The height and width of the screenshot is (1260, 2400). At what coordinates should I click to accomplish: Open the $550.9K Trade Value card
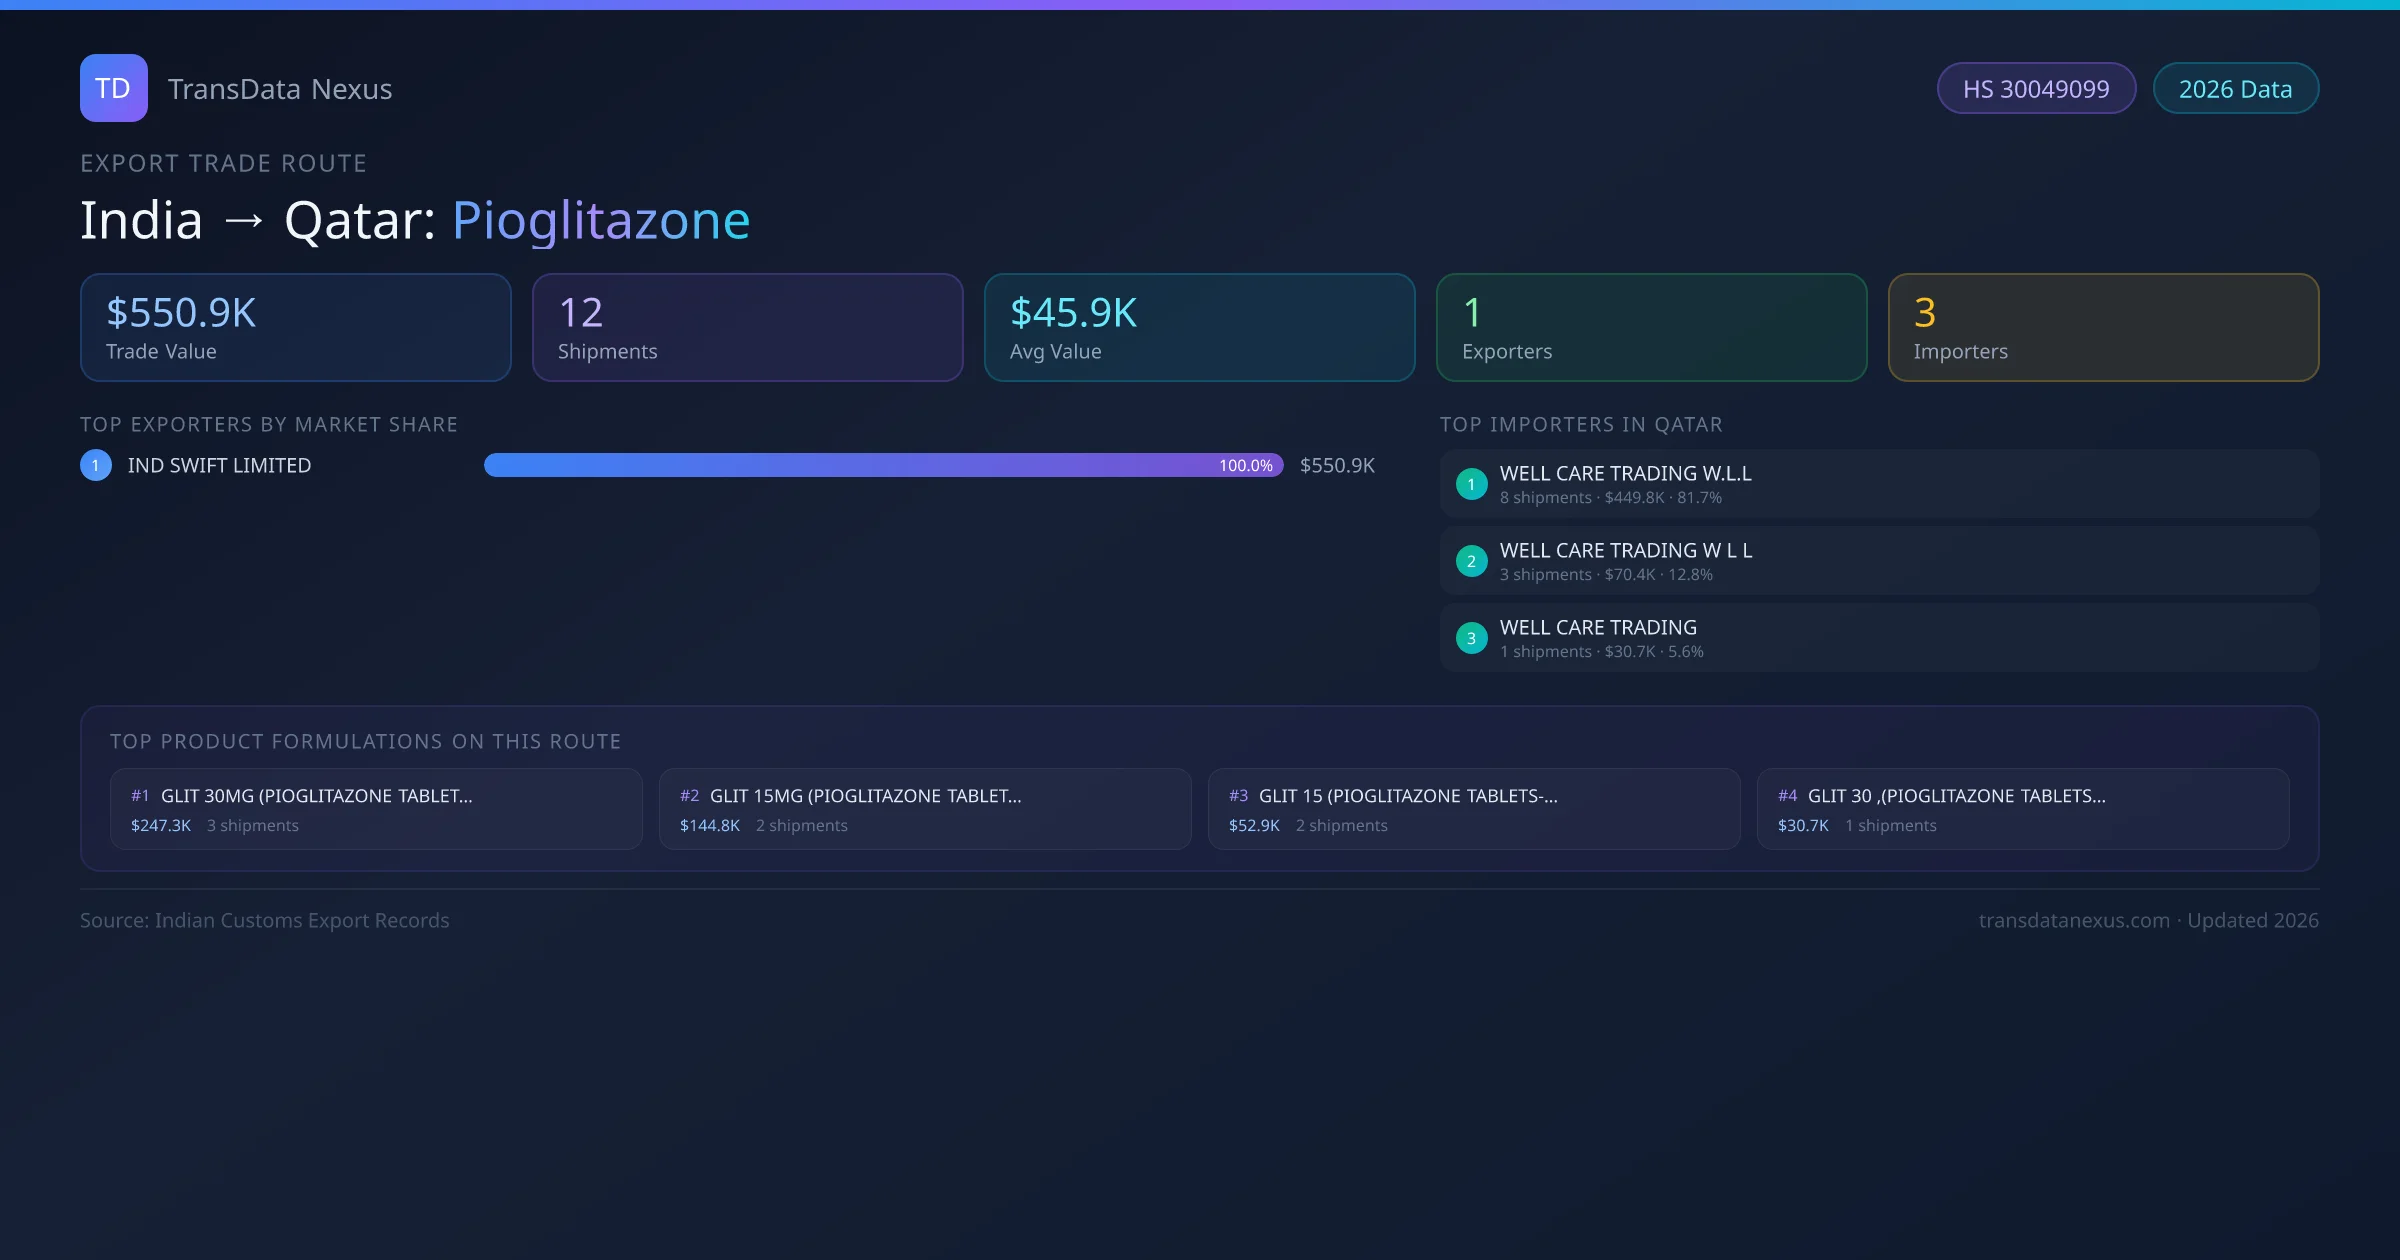[295, 328]
